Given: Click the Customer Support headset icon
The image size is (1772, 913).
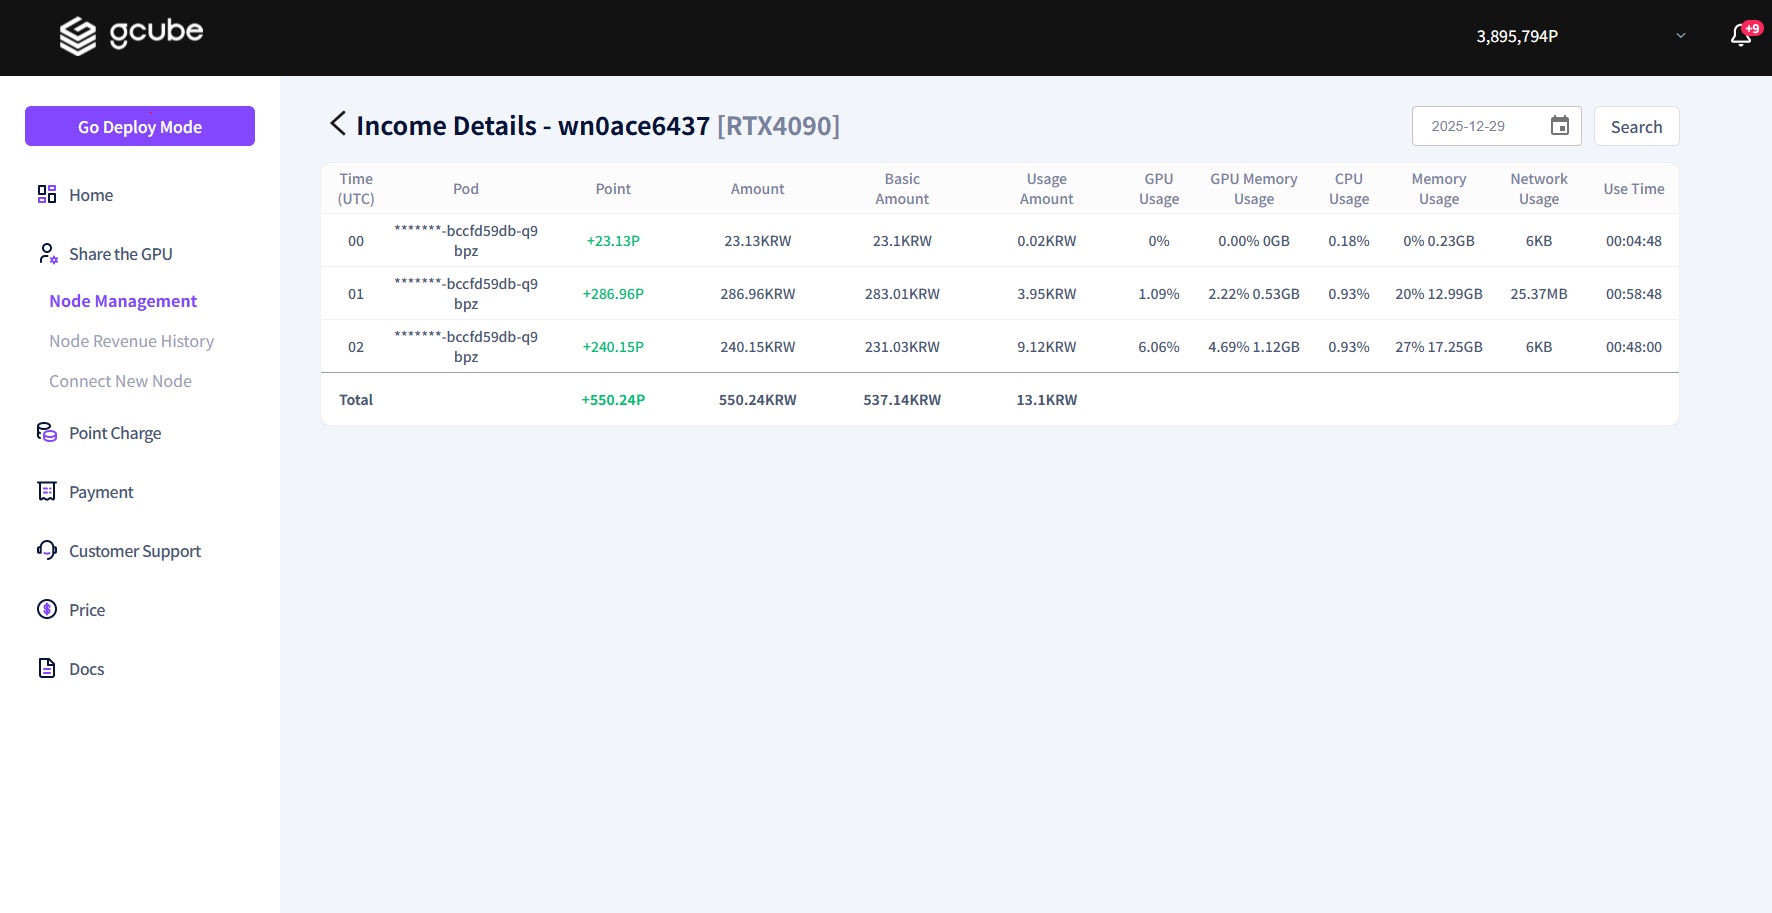Looking at the screenshot, I should [x=47, y=550].
